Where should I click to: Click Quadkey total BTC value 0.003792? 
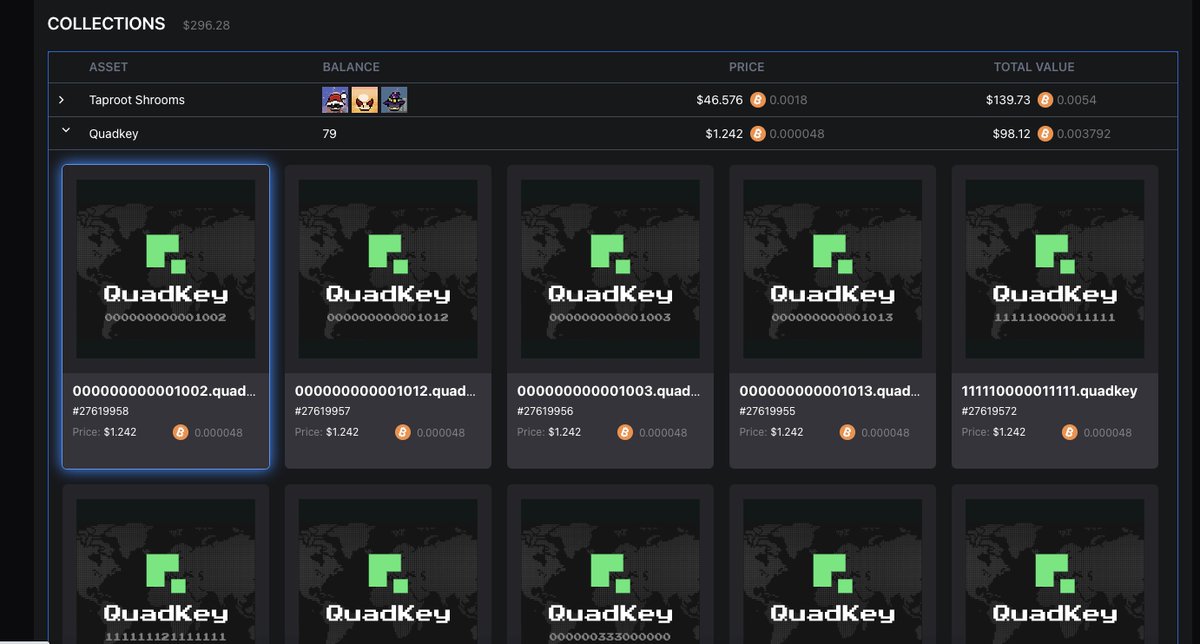point(1083,133)
